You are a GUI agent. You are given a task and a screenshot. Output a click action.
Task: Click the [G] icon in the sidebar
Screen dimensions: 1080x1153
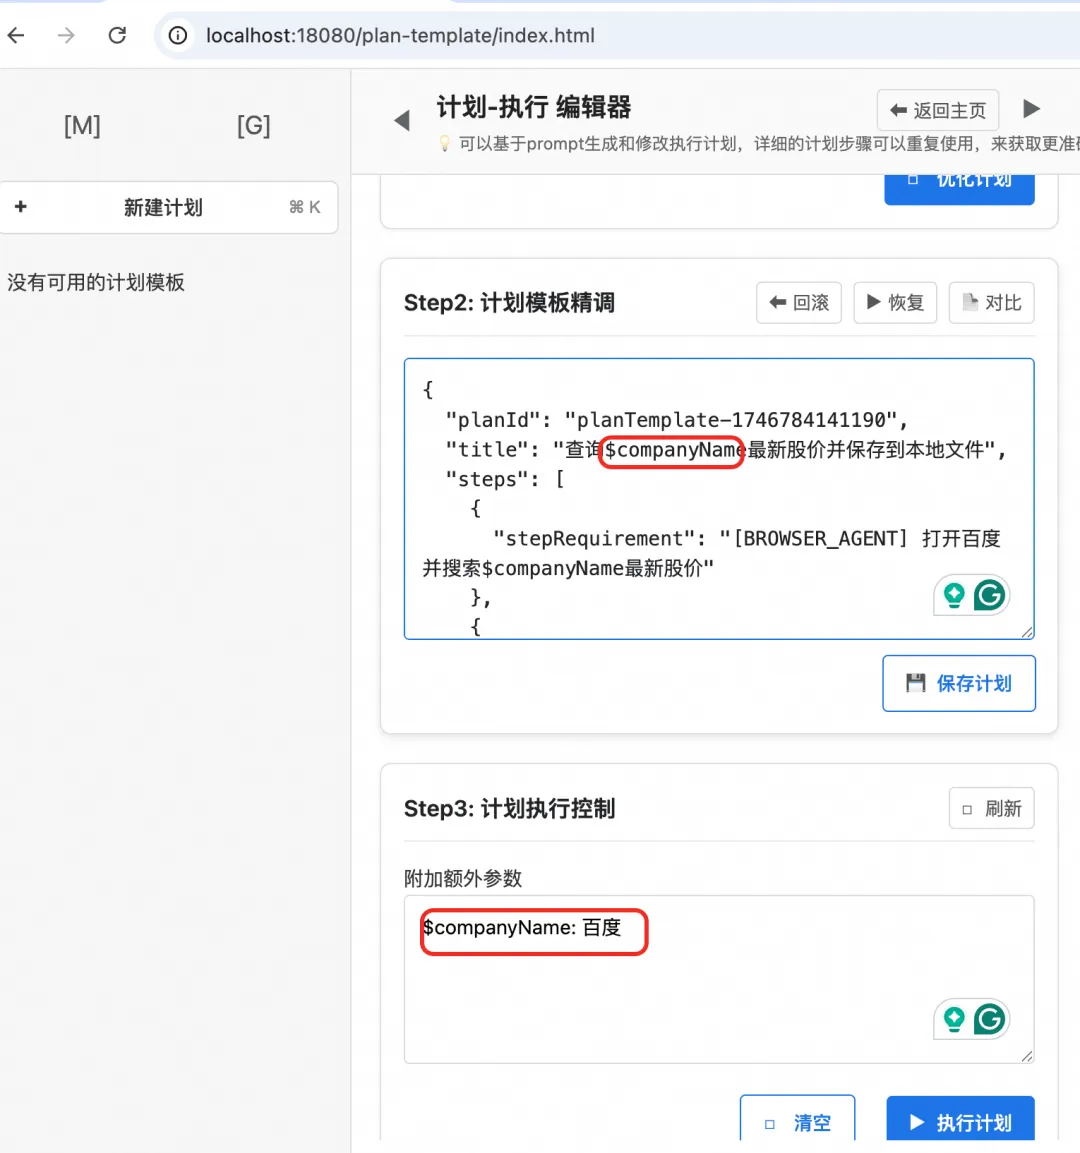(253, 125)
